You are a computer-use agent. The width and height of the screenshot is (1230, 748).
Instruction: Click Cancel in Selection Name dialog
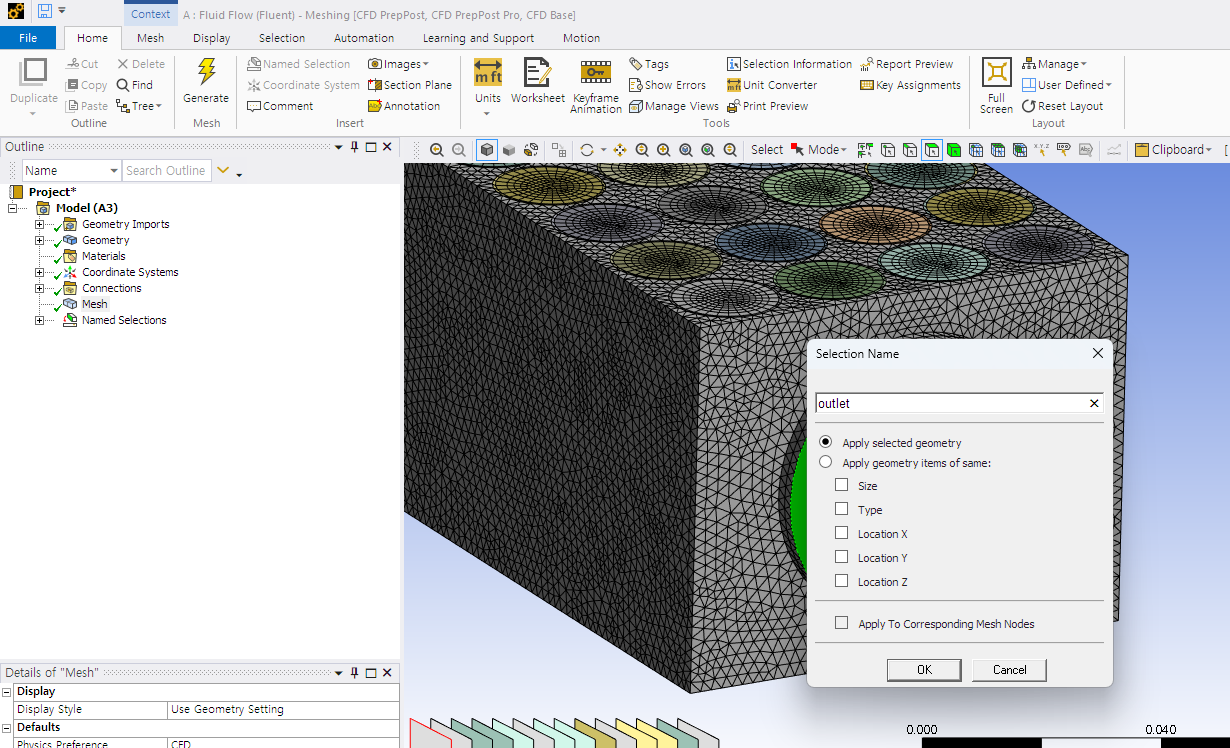click(x=1009, y=670)
